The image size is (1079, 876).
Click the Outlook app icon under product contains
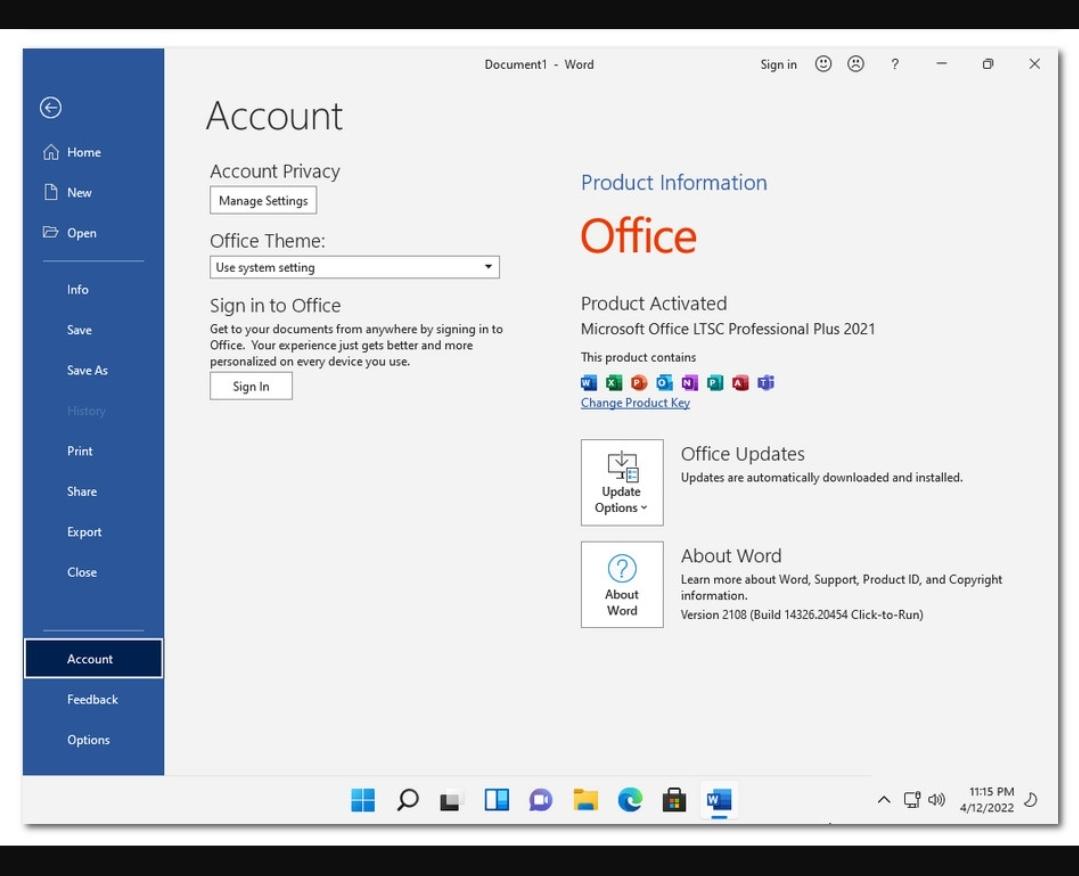[664, 383]
